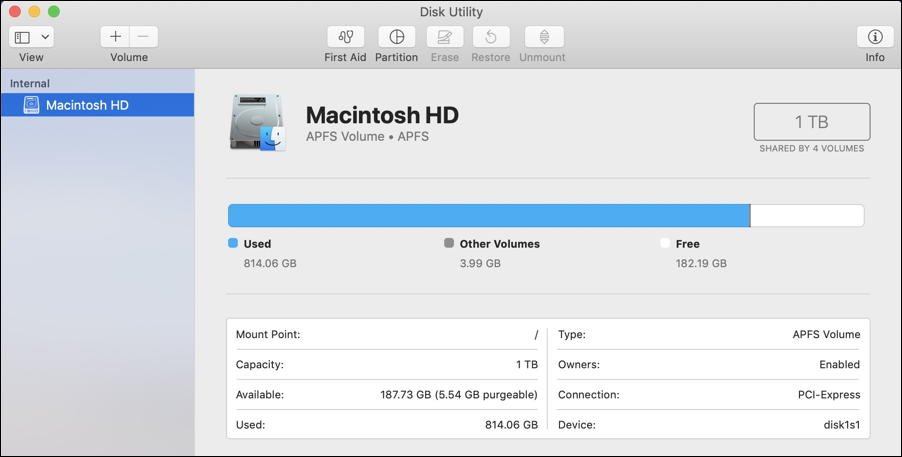The height and width of the screenshot is (457, 902).
Task: Click the Disk Utility window title
Action: [x=451, y=12]
